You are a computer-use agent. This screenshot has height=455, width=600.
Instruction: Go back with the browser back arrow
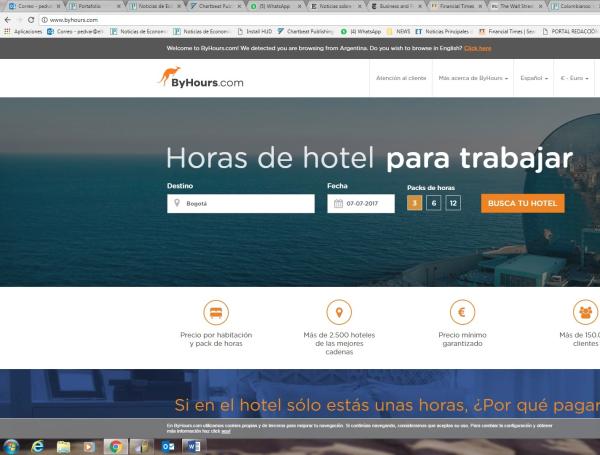(8, 20)
